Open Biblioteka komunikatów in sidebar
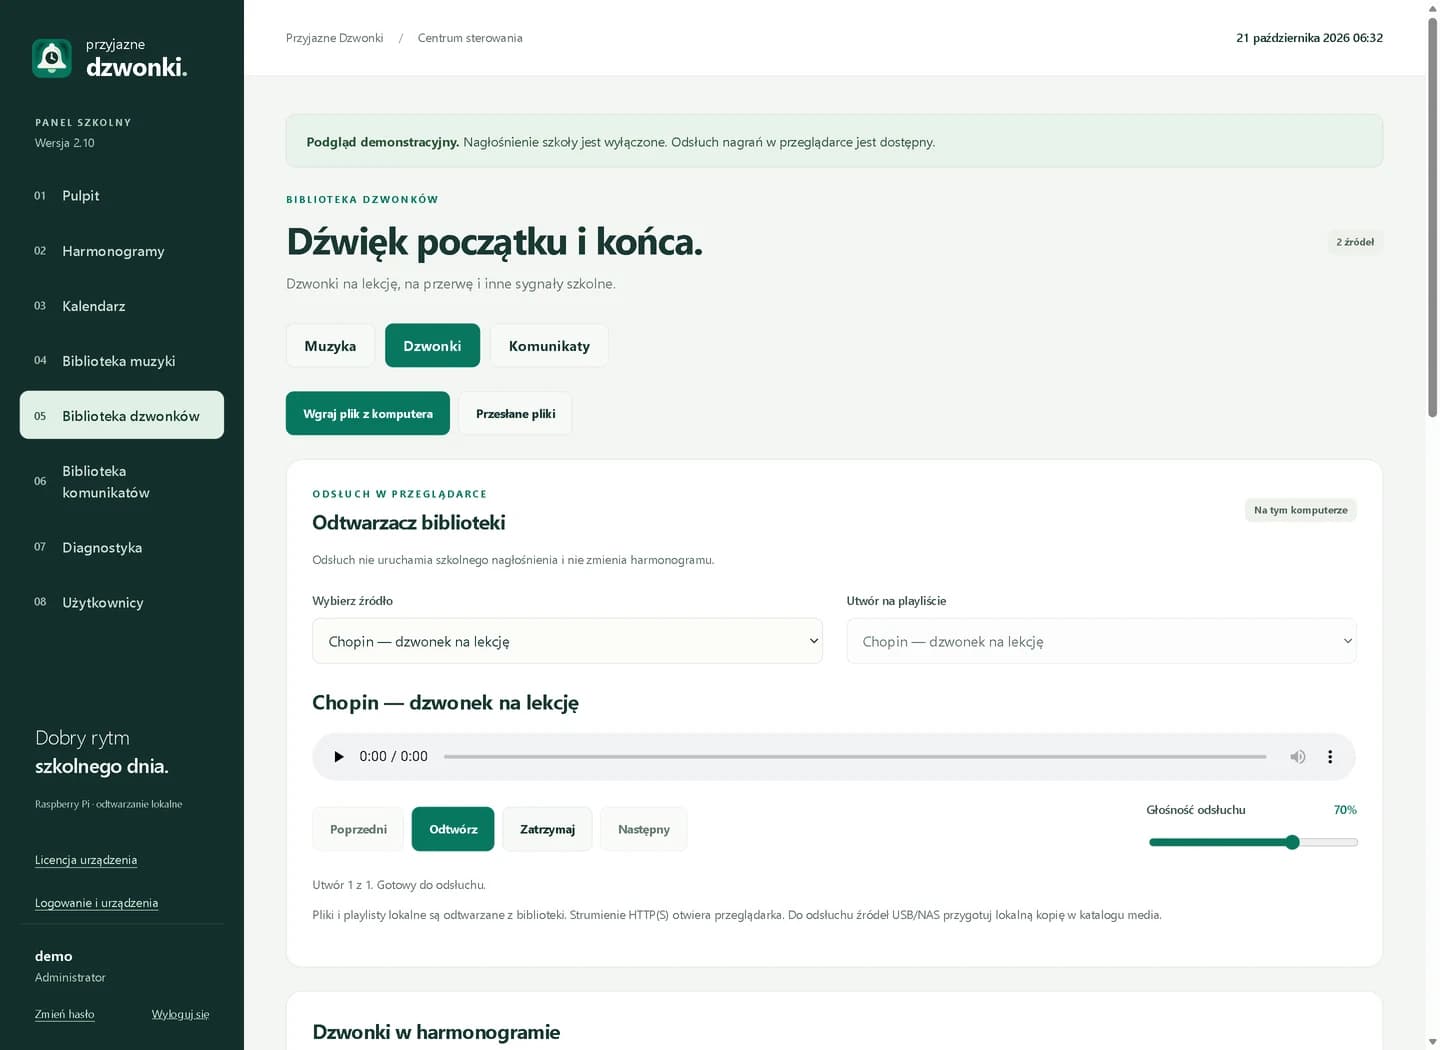1440x1050 pixels. pos(122,482)
